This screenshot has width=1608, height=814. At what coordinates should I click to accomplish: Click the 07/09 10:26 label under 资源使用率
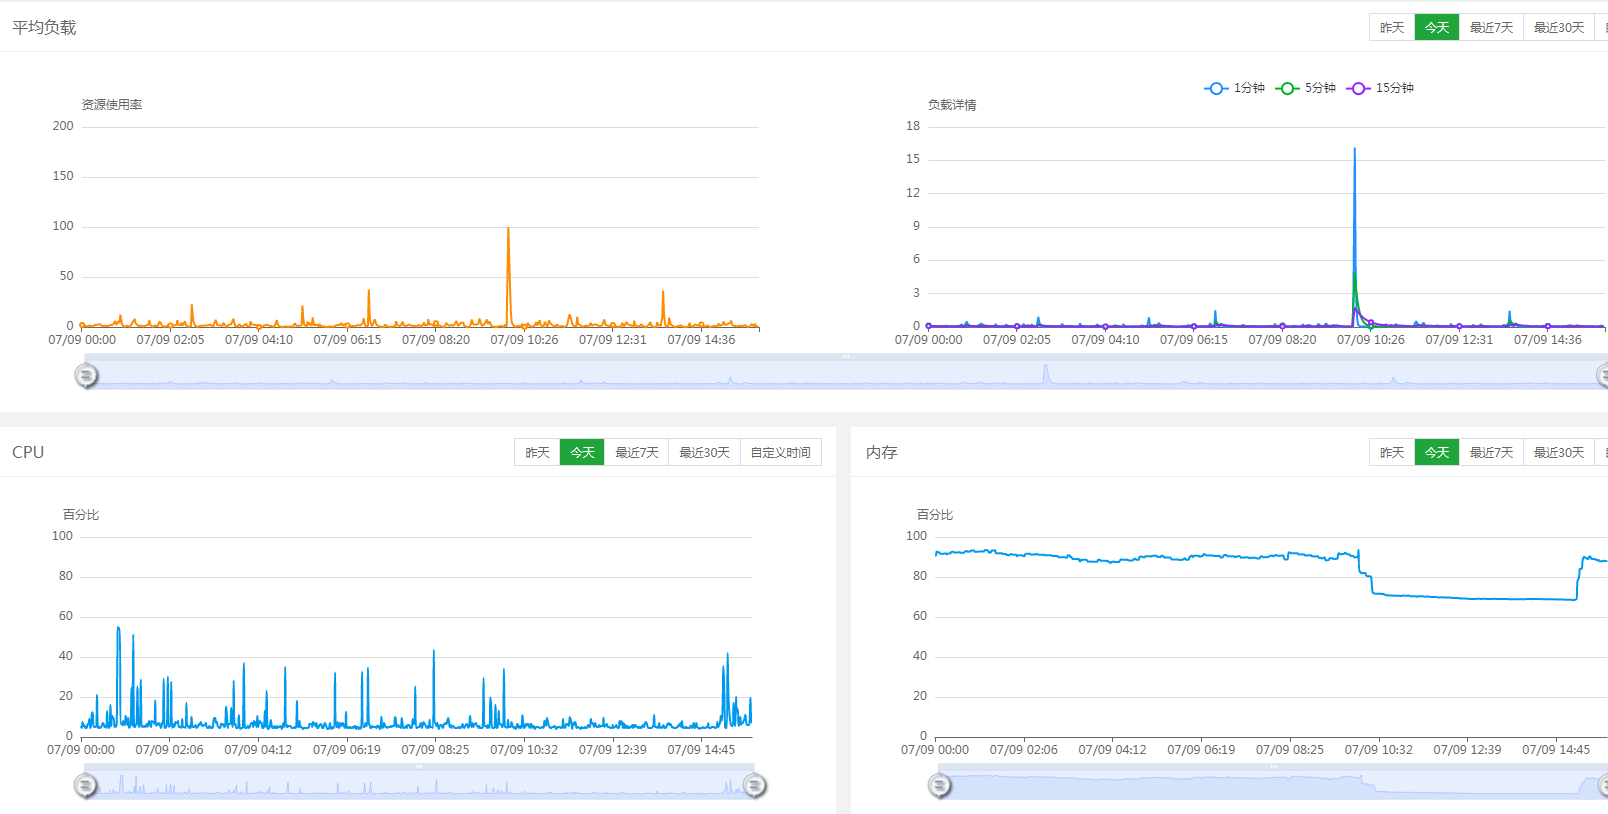coord(524,340)
